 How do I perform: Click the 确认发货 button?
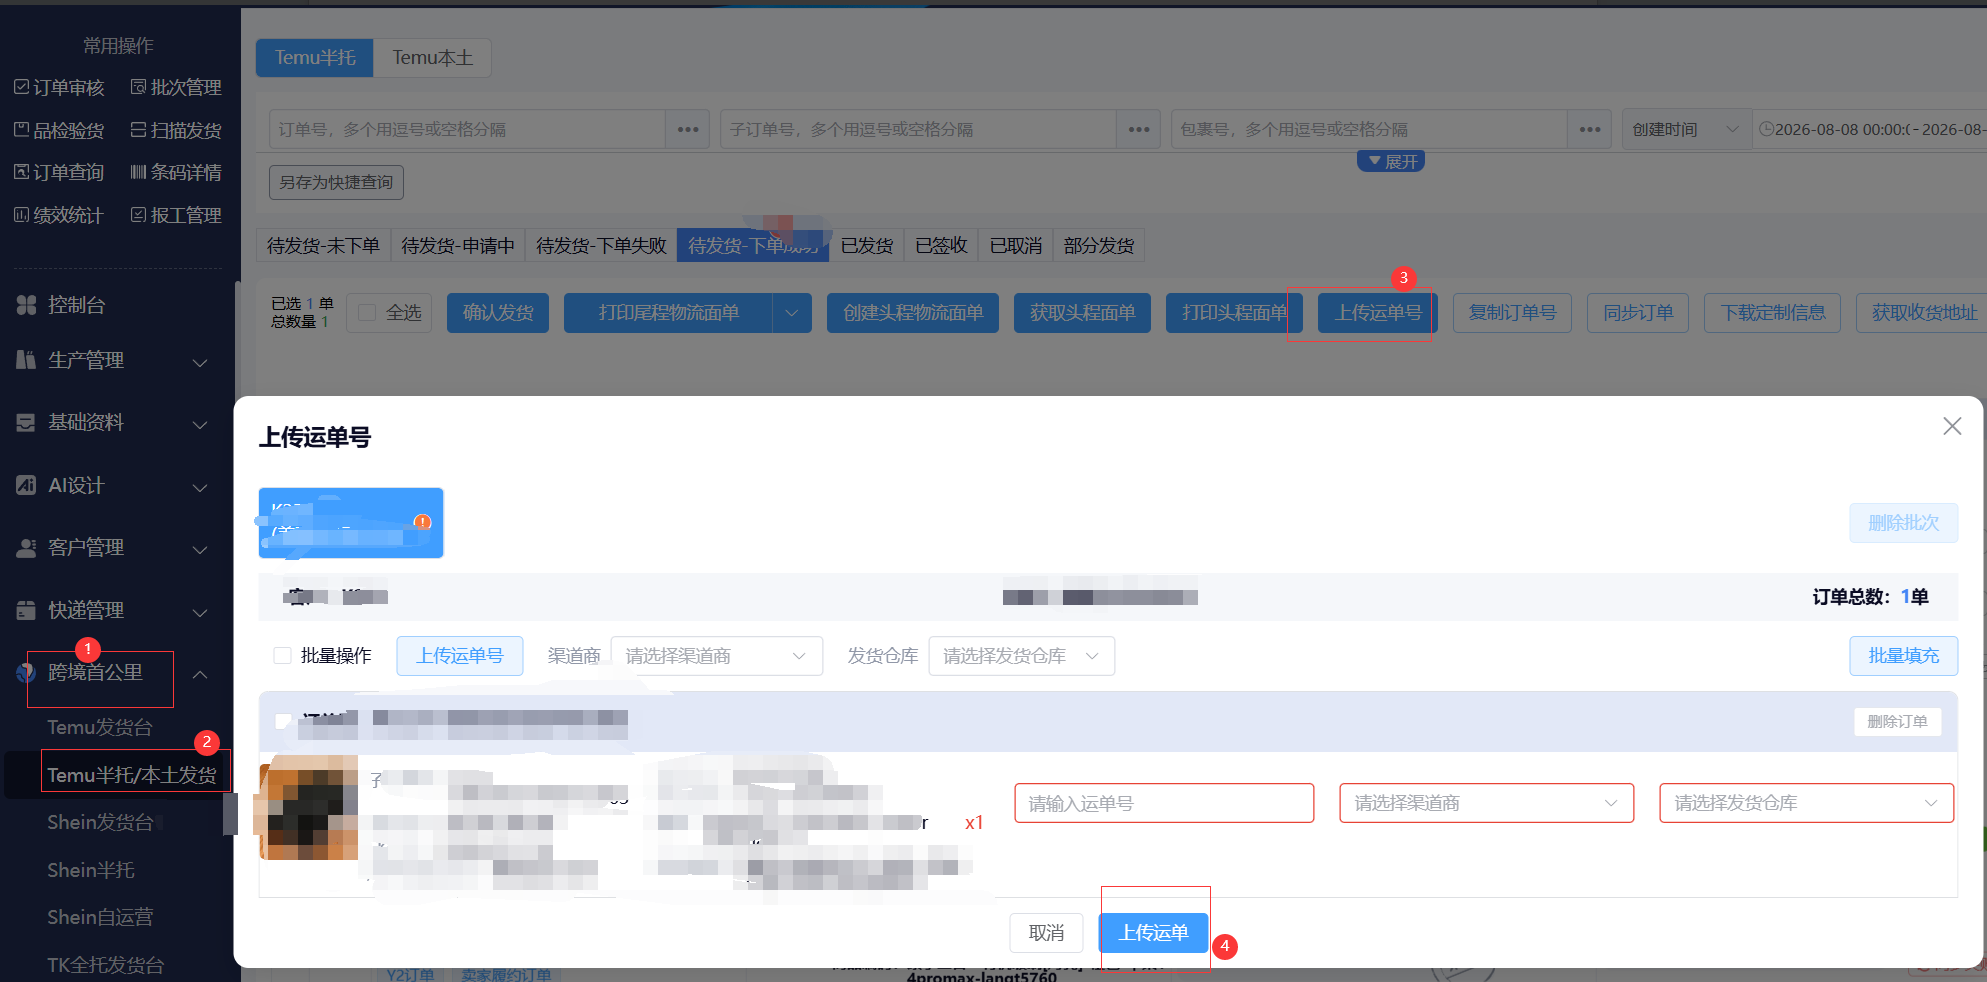tap(498, 313)
